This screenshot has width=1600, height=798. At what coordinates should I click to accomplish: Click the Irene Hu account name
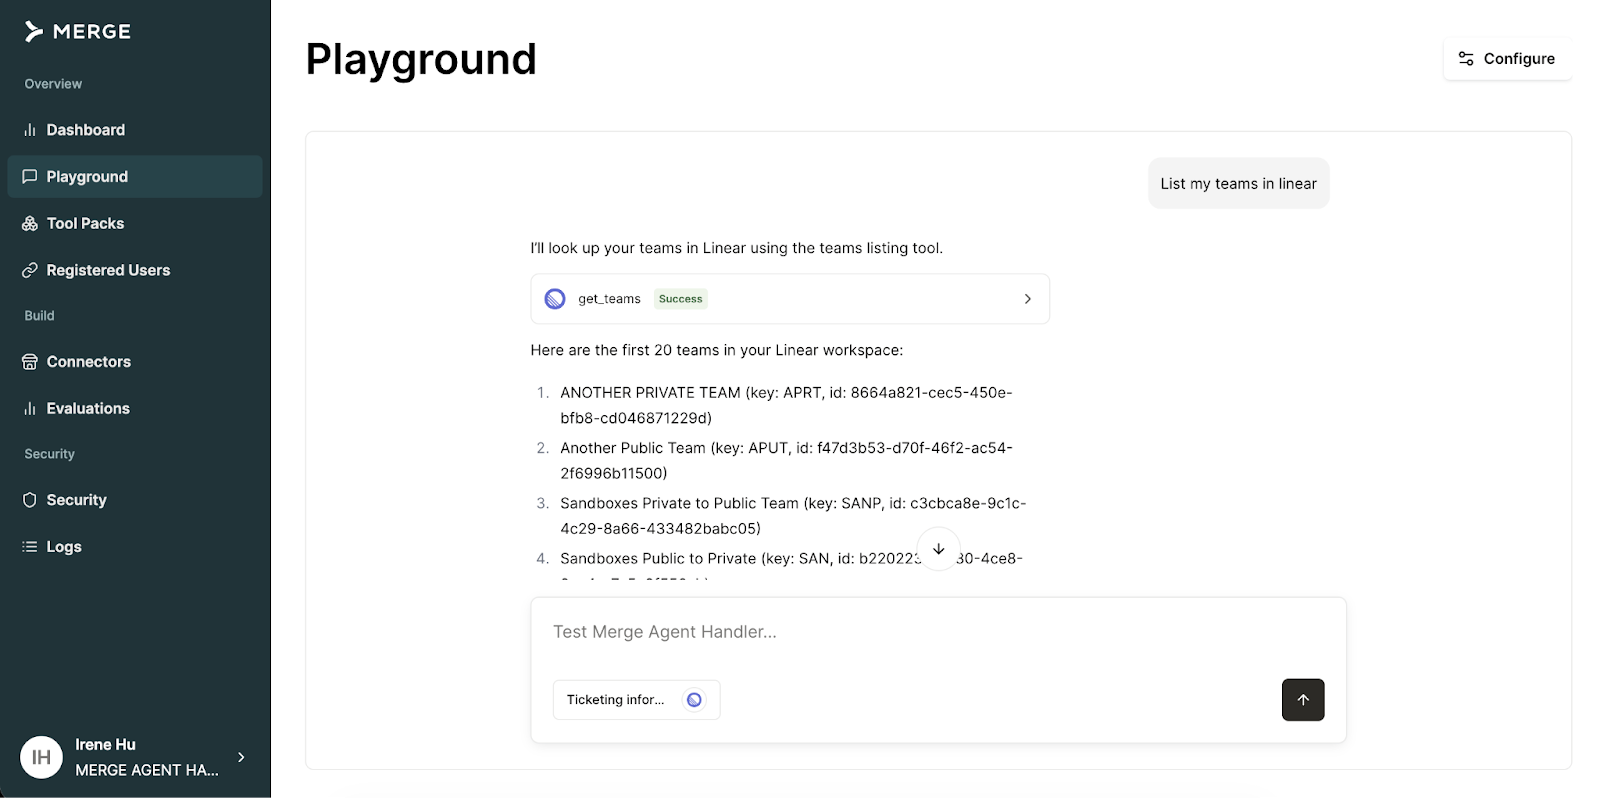pyautogui.click(x=105, y=744)
